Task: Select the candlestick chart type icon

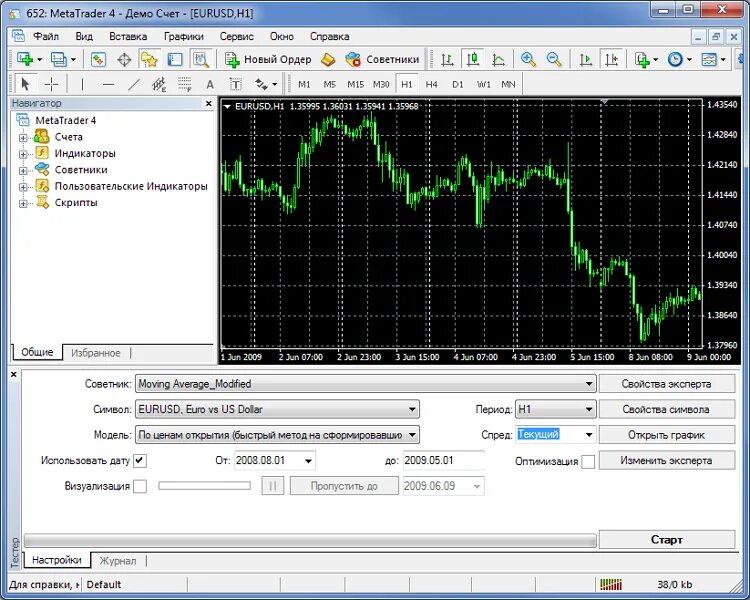Action: [473, 59]
